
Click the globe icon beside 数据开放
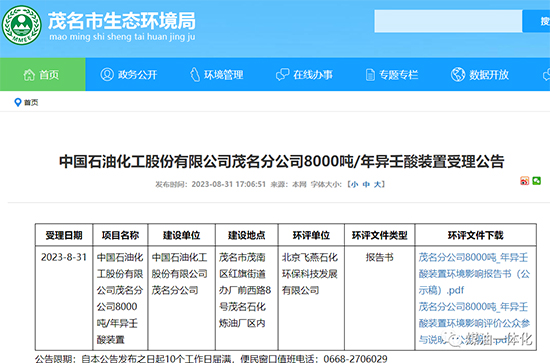click(x=458, y=74)
